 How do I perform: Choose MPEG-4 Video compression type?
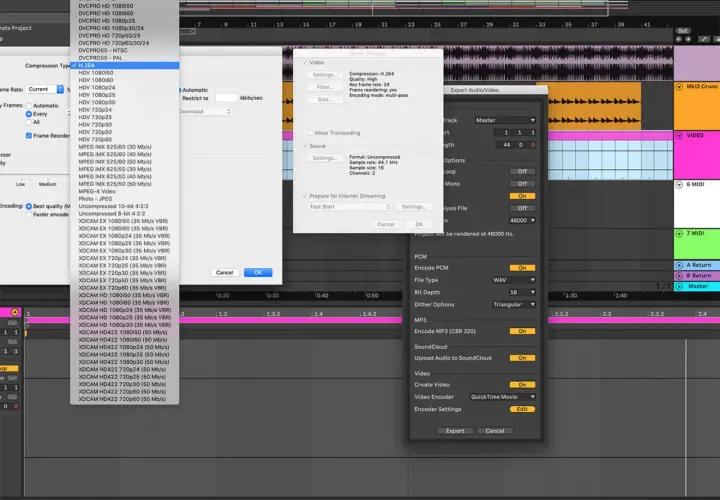point(124,191)
